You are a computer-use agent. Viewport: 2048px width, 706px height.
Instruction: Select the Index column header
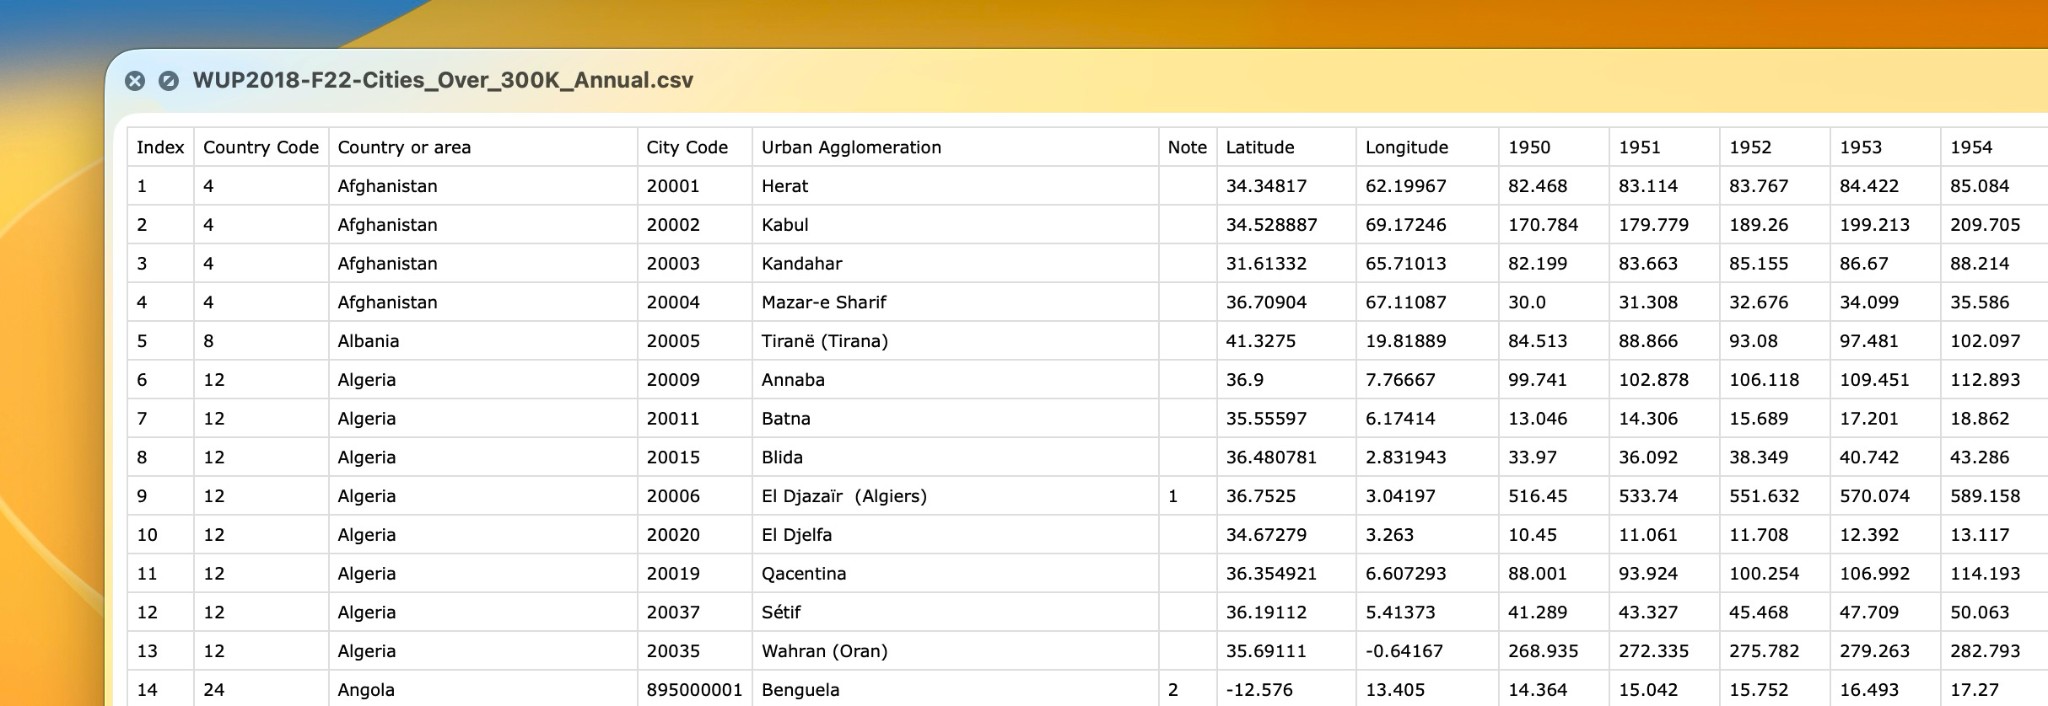click(160, 147)
